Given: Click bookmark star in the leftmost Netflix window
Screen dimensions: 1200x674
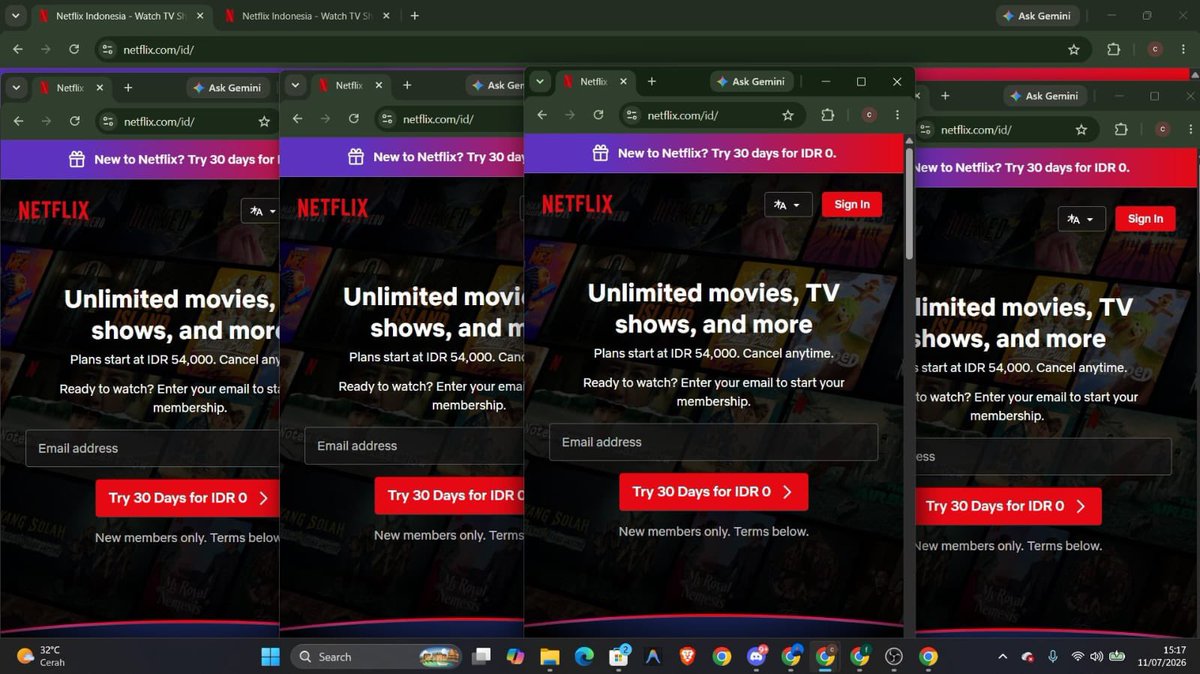Looking at the screenshot, I should (264, 121).
